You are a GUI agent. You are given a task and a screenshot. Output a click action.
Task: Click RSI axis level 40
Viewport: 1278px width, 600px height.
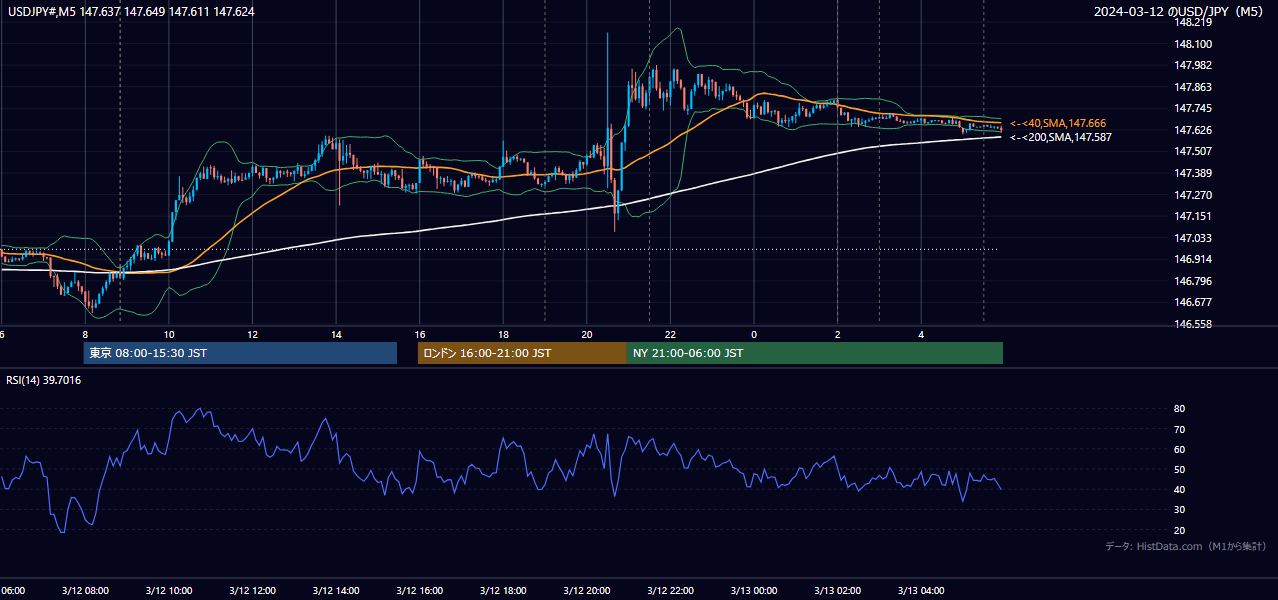1179,489
